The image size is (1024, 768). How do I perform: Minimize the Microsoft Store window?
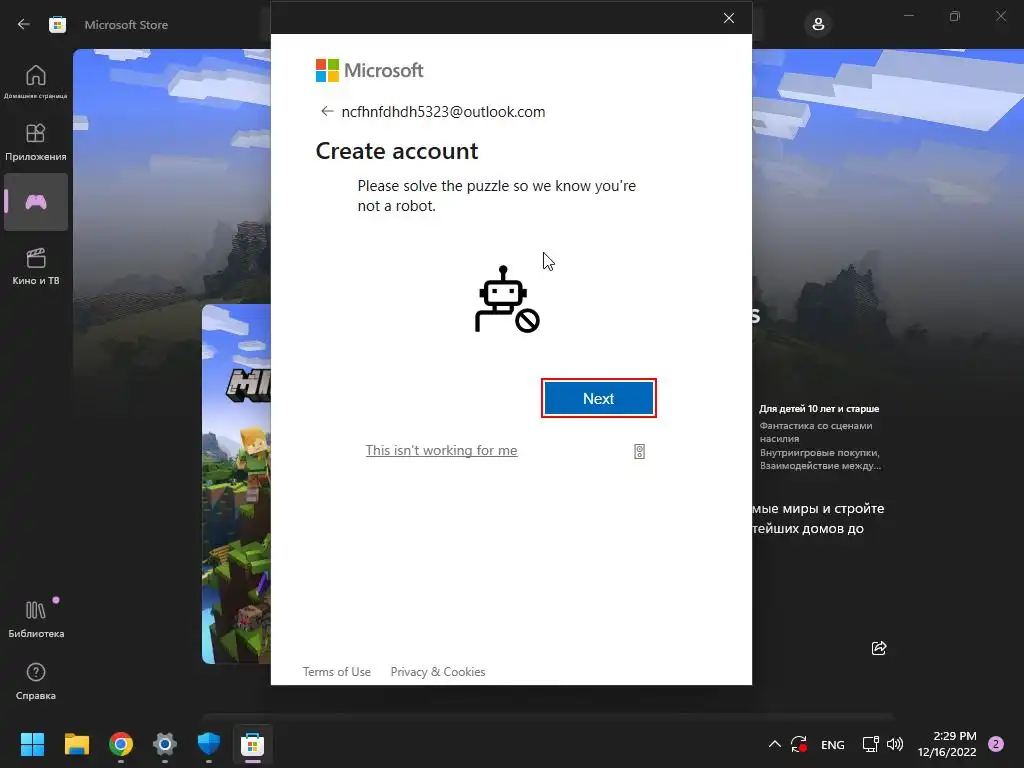coord(908,16)
